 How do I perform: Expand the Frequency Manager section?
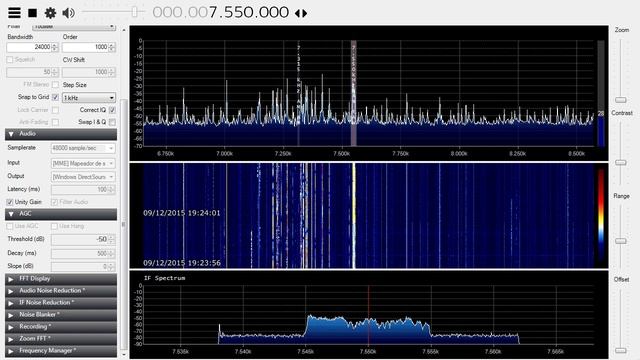pyautogui.click(x=61, y=351)
